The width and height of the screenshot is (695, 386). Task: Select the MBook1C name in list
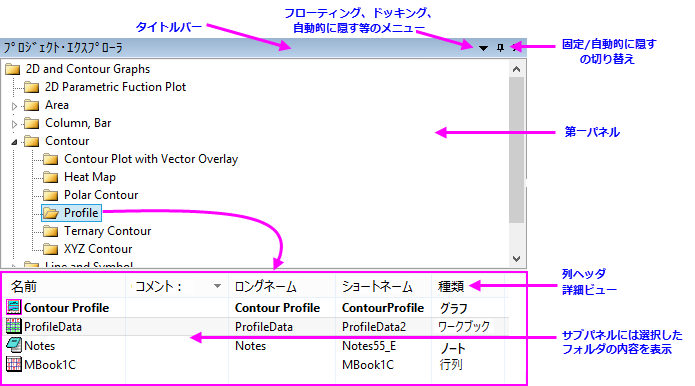(50, 365)
